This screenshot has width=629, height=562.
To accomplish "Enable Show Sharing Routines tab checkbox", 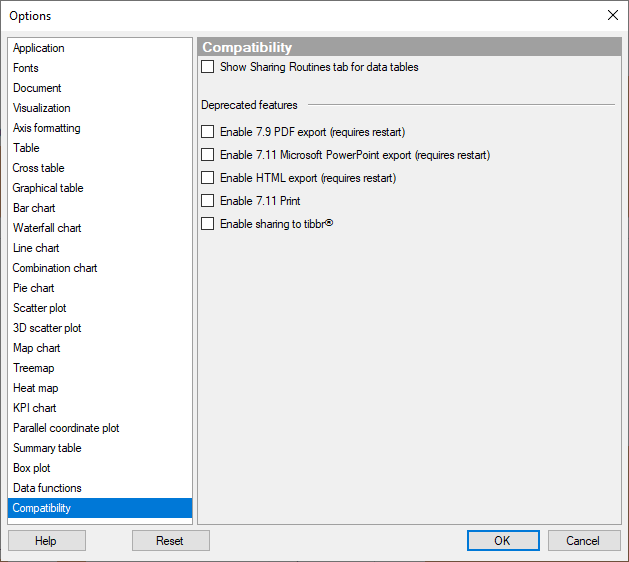I will [x=208, y=67].
